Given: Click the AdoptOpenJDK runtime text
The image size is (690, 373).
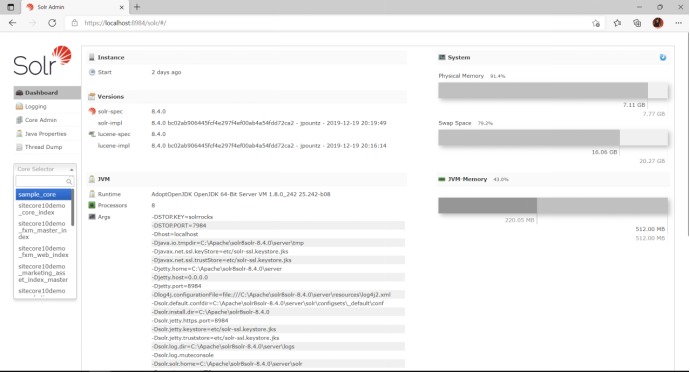Looking at the screenshot, I should (241, 194).
